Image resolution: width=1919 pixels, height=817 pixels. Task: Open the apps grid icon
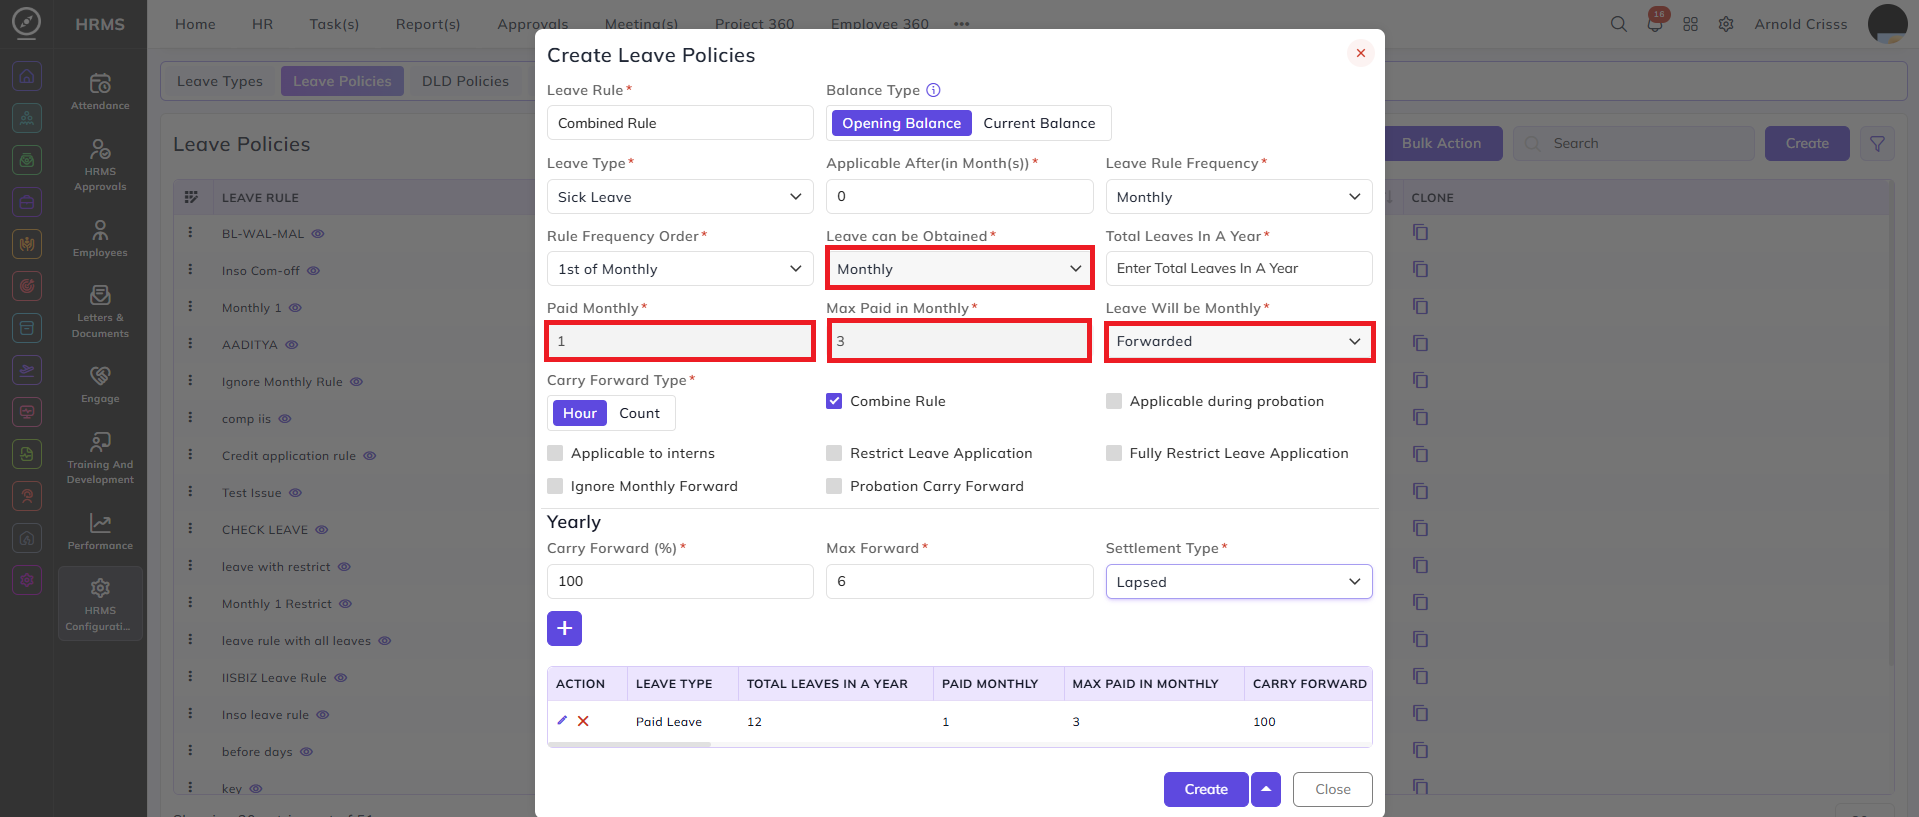point(1690,24)
